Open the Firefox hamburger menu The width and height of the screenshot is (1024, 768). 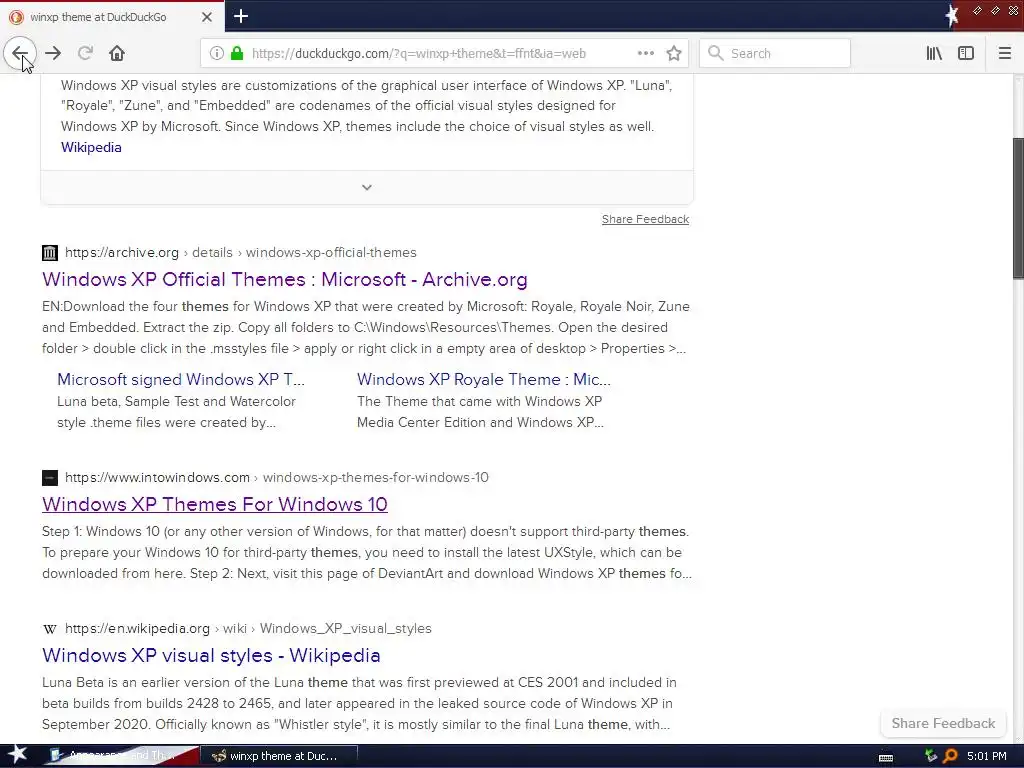pyautogui.click(x=1005, y=53)
